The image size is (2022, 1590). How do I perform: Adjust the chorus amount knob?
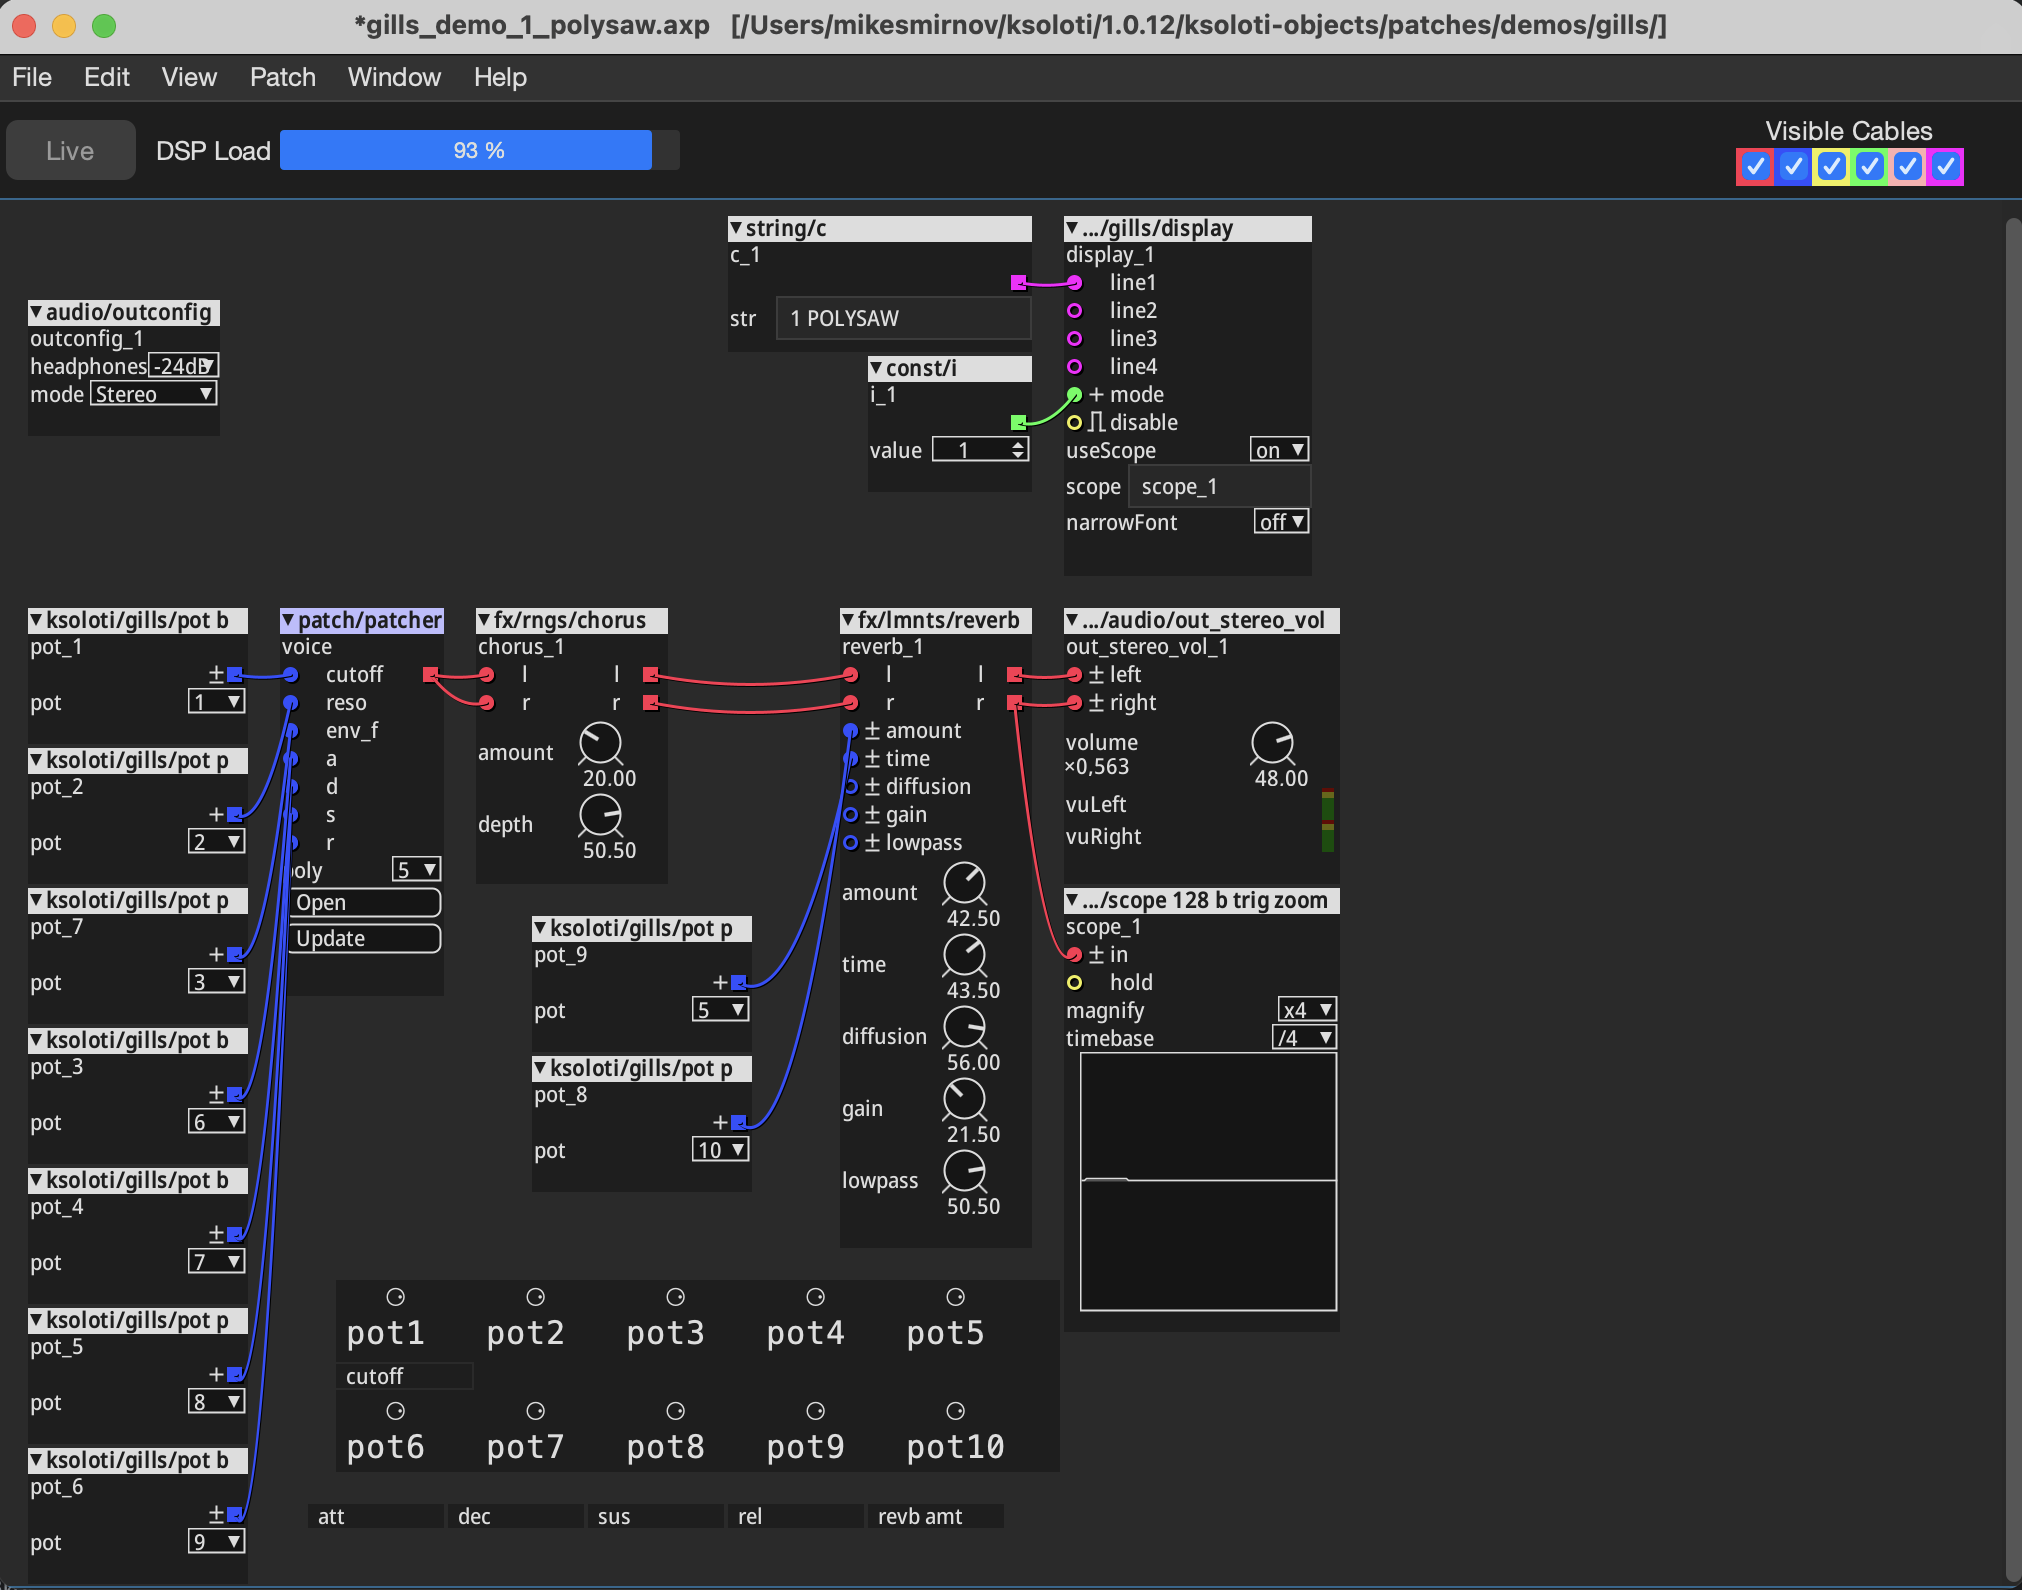coord(601,745)
